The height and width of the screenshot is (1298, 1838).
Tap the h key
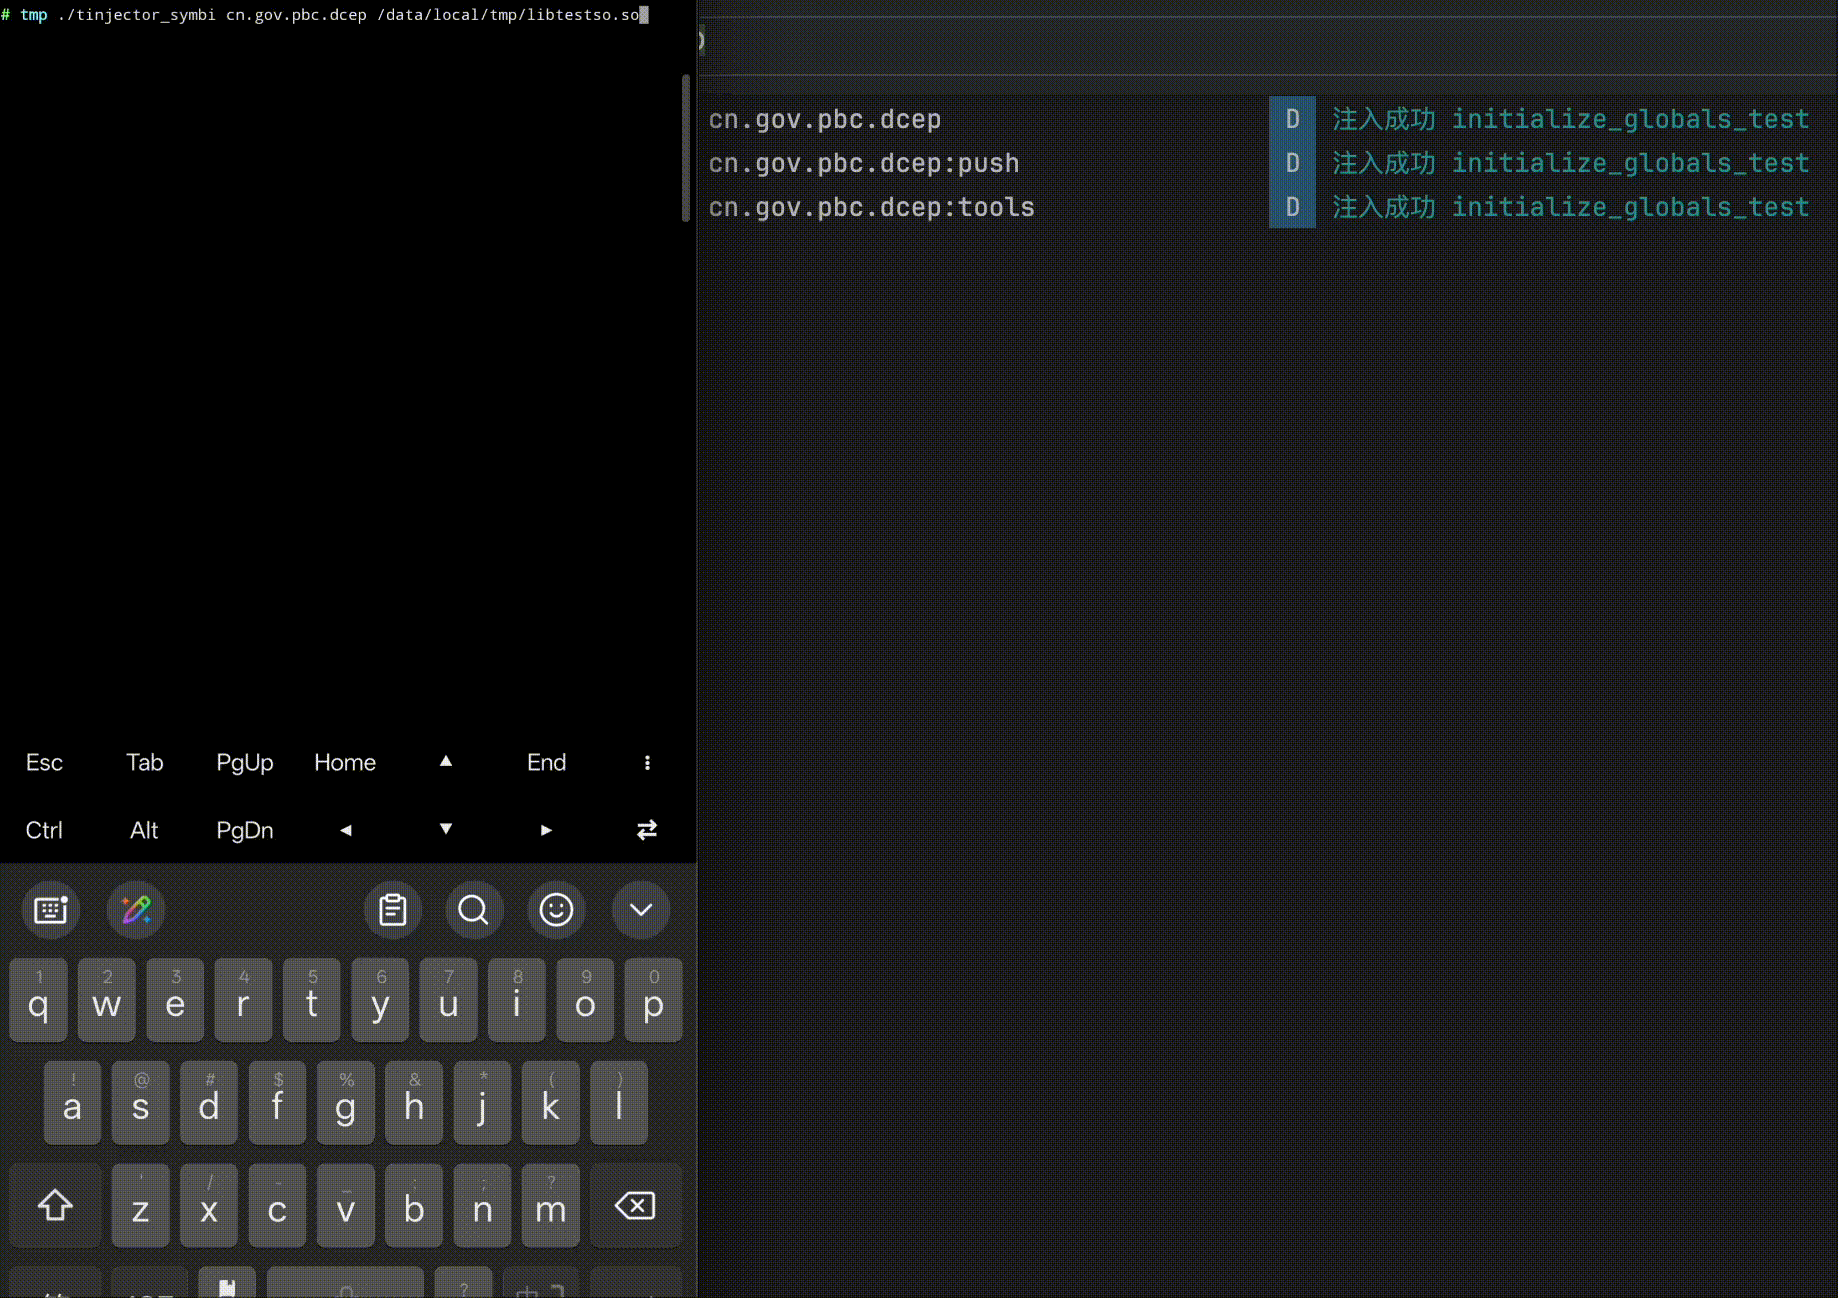pos(414,1103)
